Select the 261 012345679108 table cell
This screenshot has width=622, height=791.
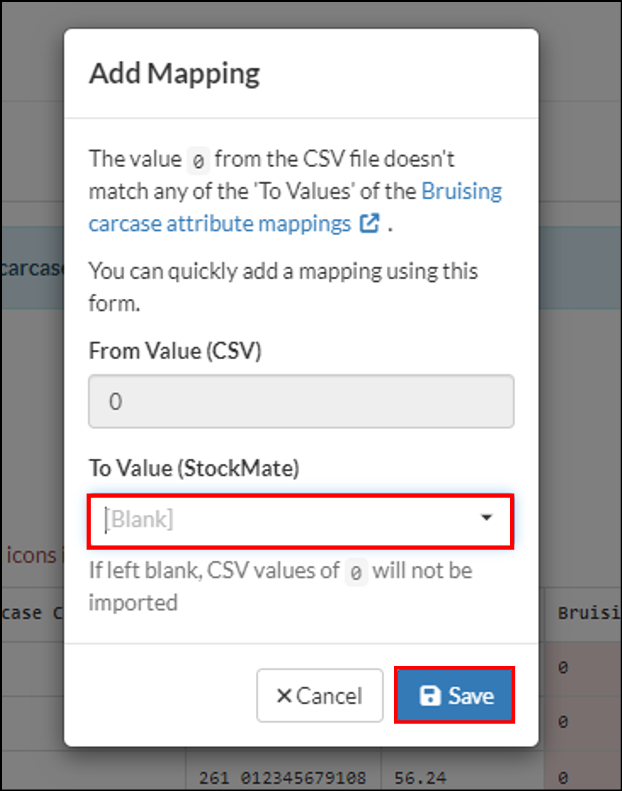pyautogui.click(x=282, y=778)
